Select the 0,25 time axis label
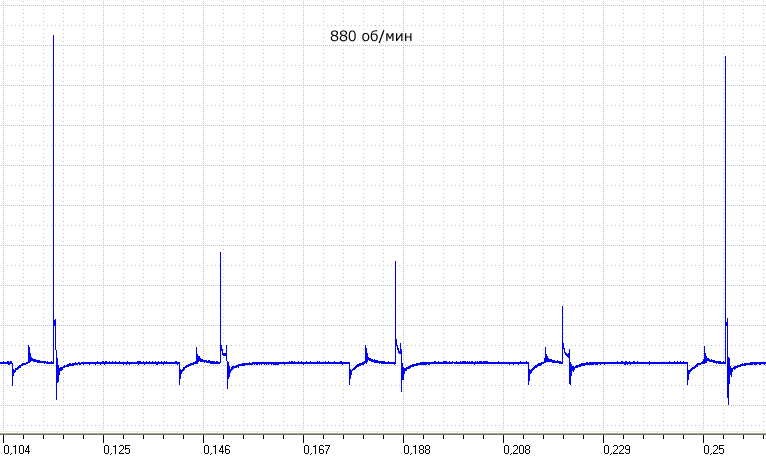The height and width of the screenshot is (457, 766). [714, 449]
